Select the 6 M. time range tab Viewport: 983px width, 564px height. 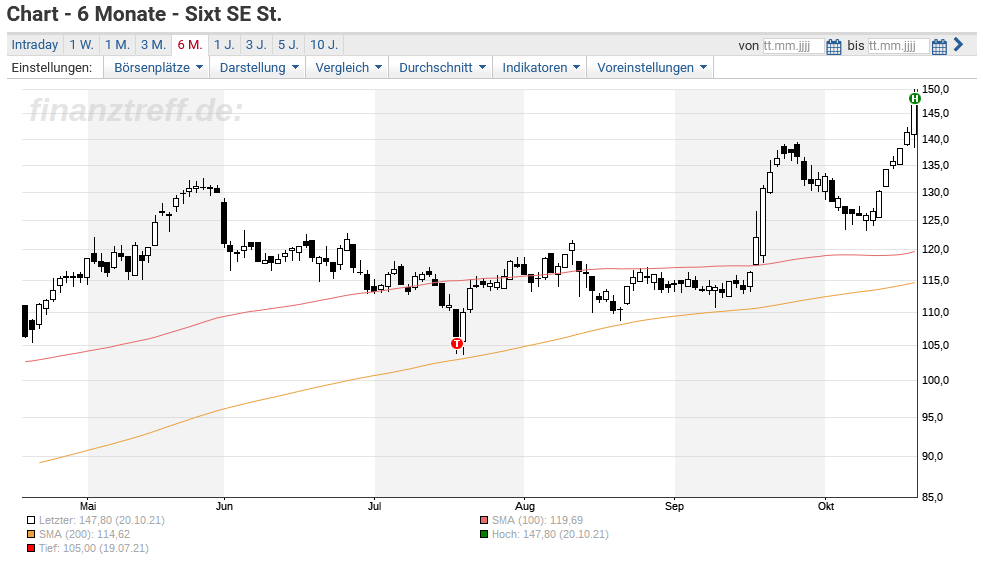pos(190,44)
